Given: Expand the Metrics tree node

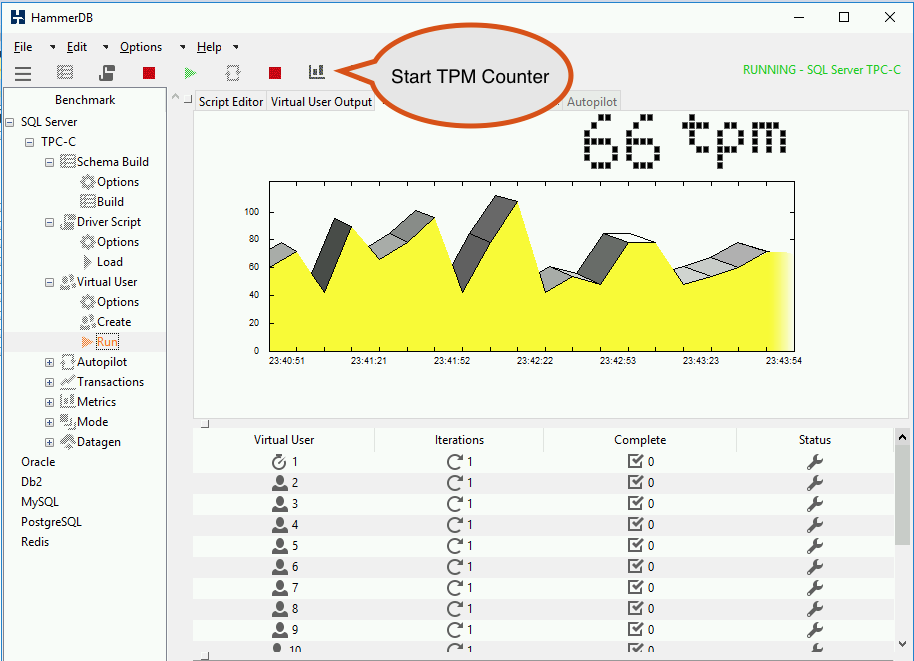Looking at the screenshot, I should 50,402.
